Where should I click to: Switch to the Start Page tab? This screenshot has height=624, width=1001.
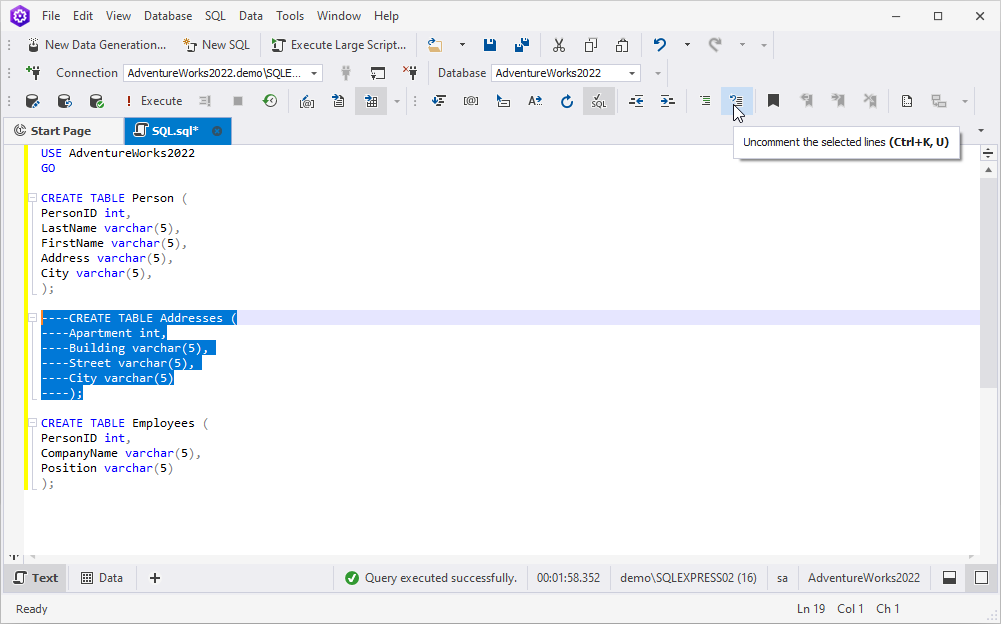tap(61, 131)
